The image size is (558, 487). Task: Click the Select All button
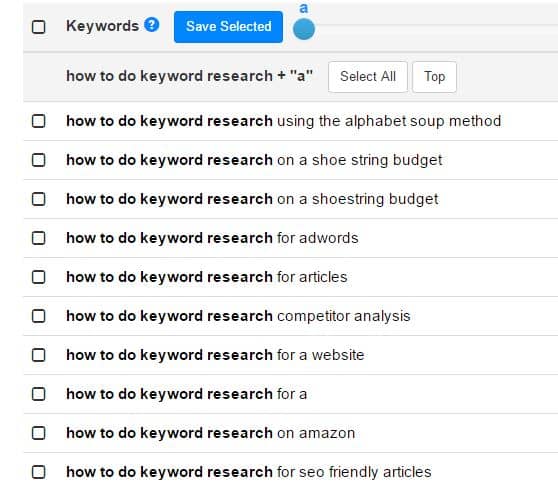pyautogui.click(x=368, y=77)
